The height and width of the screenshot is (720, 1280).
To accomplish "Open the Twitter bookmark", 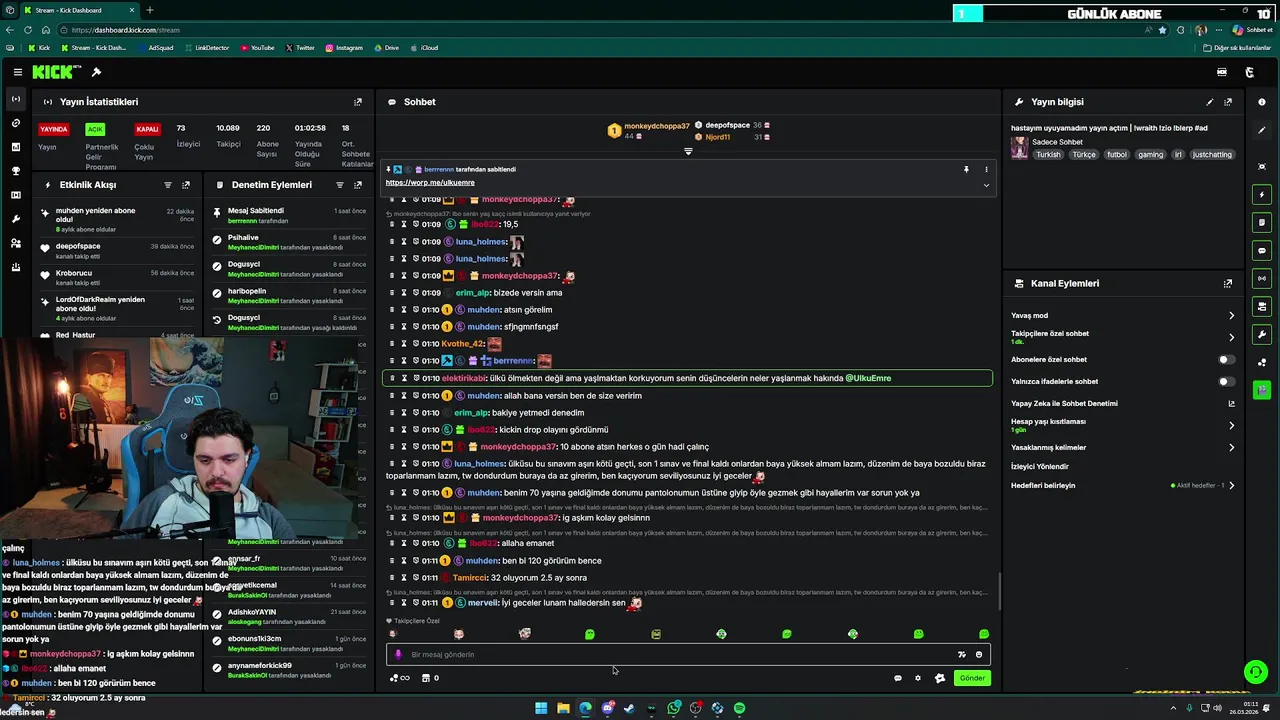I will pos(300,48).
